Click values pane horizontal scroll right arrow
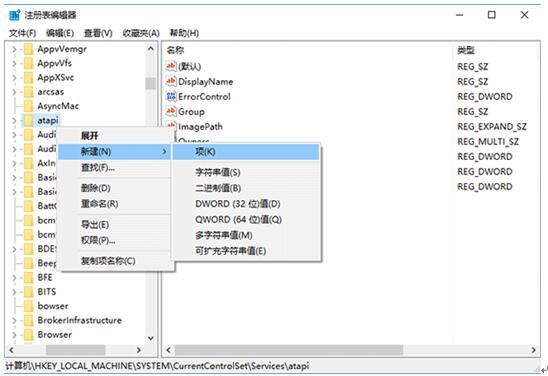Viewport: 548px width, 376px height. click(534, 350)
